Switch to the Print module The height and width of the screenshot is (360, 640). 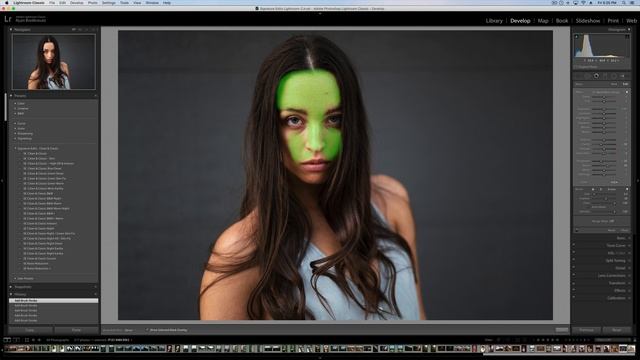click(x=613, y=20)
